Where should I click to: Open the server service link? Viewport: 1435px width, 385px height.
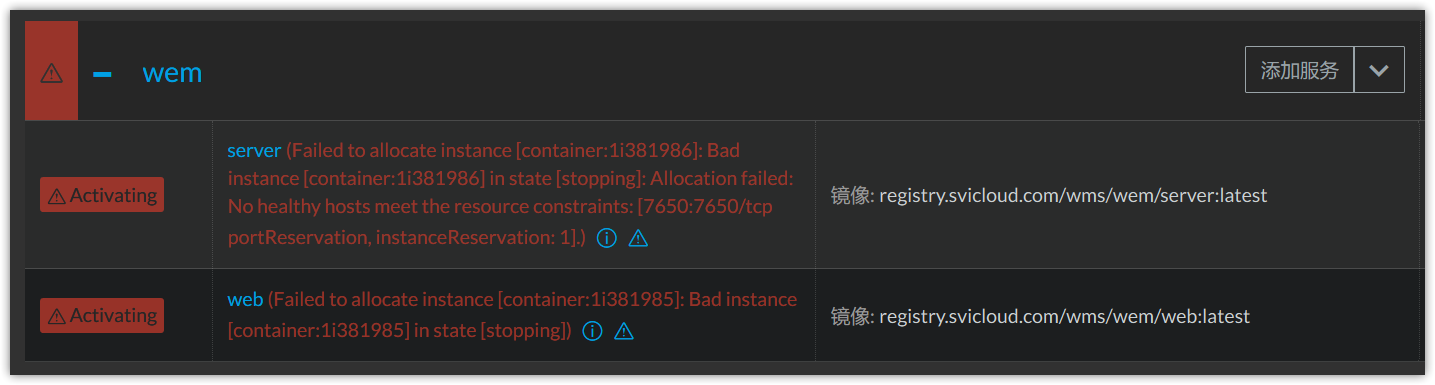(x=254, y=151)
